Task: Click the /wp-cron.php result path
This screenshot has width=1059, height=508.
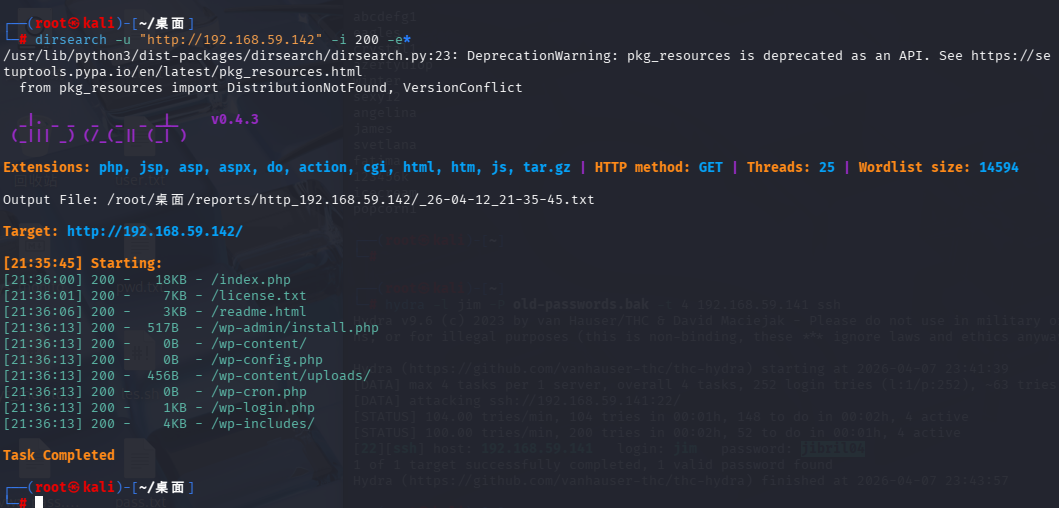Action: (260, 391)
